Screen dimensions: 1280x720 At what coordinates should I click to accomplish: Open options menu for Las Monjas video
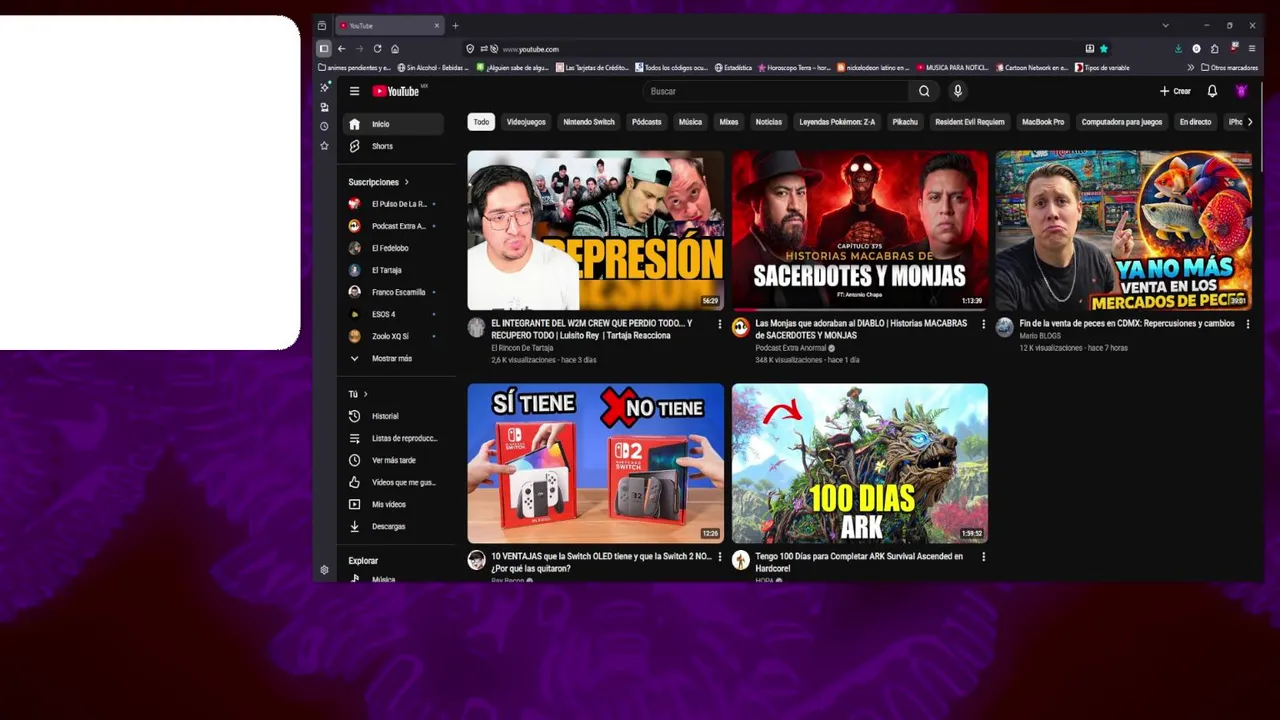point(983,324)
